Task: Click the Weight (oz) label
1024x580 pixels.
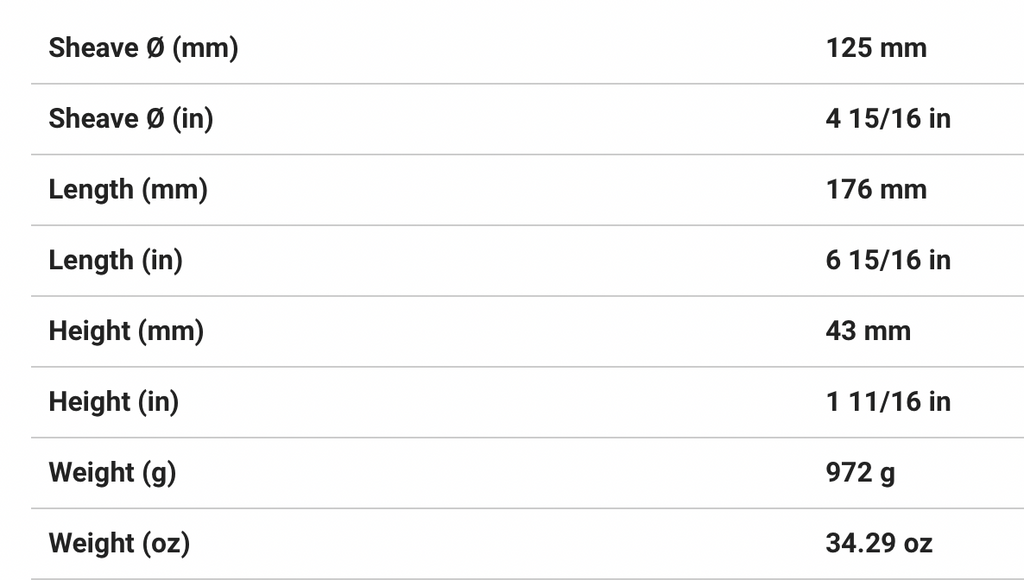Action: click(119, 544)
